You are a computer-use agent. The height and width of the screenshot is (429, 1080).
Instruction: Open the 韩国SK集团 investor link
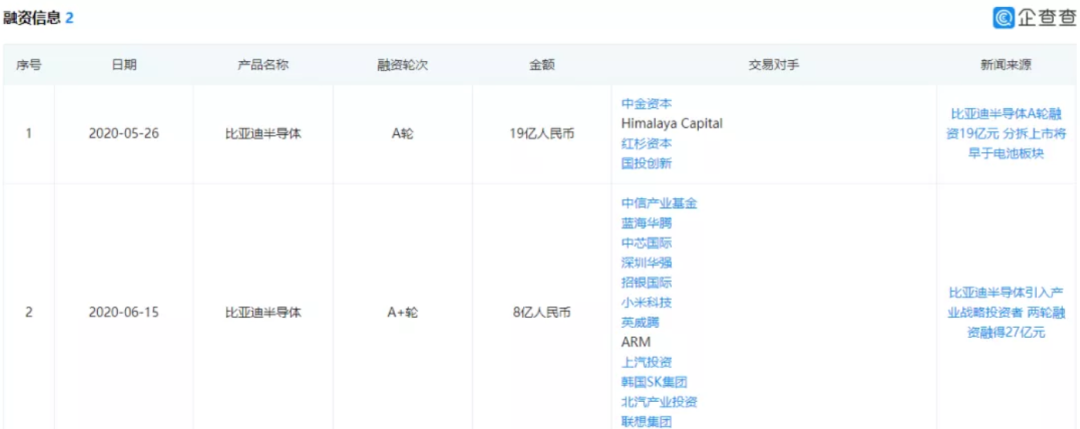coord(654,382)
